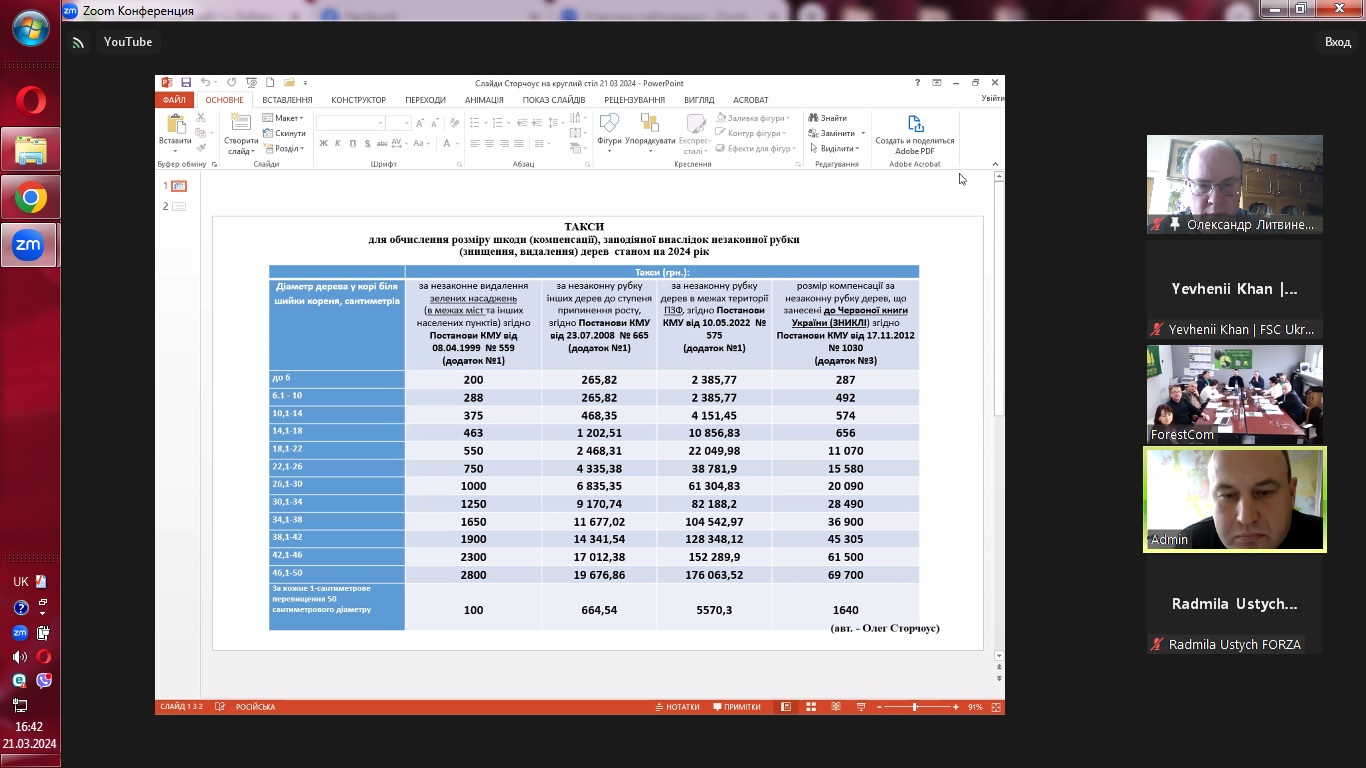1366x768 pixels.
Task: Toggle text Shadow (S) formatting
Action: [x=366, y=144]
